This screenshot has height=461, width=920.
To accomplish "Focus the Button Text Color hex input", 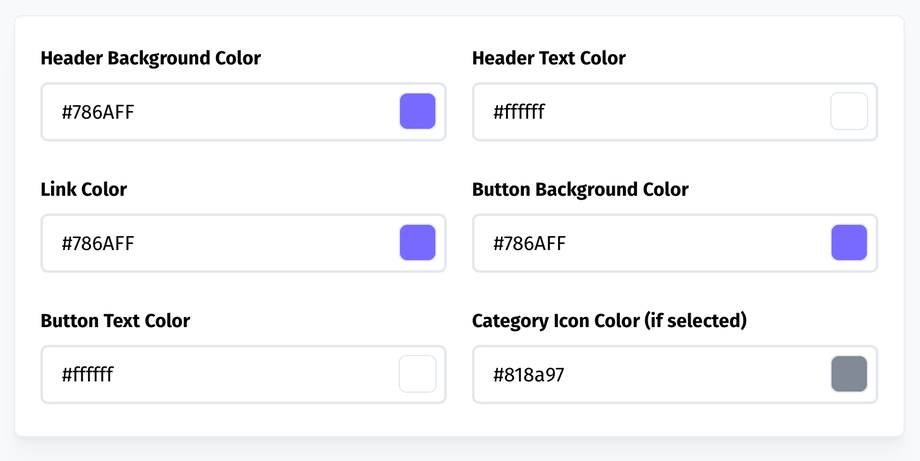I will [220, 375].
